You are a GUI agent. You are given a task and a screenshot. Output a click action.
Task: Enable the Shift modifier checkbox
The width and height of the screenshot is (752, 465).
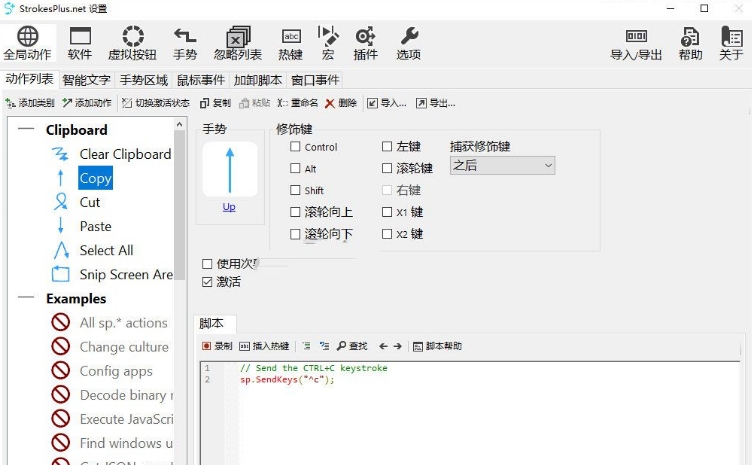click(295, 190)
